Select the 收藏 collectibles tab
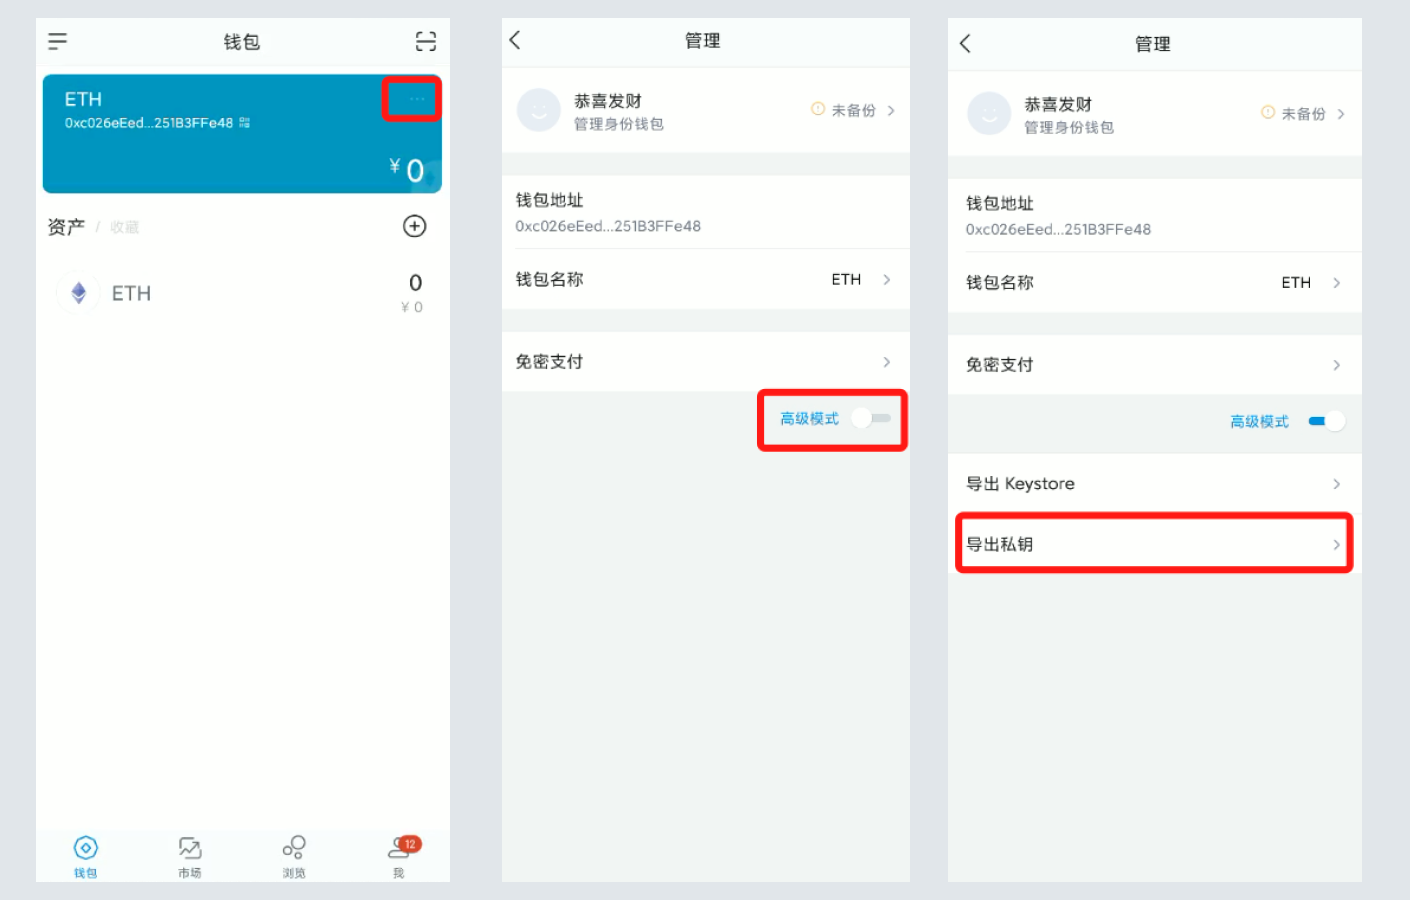The height and width of the screenshot is (900, 1410). click(124, 228)
